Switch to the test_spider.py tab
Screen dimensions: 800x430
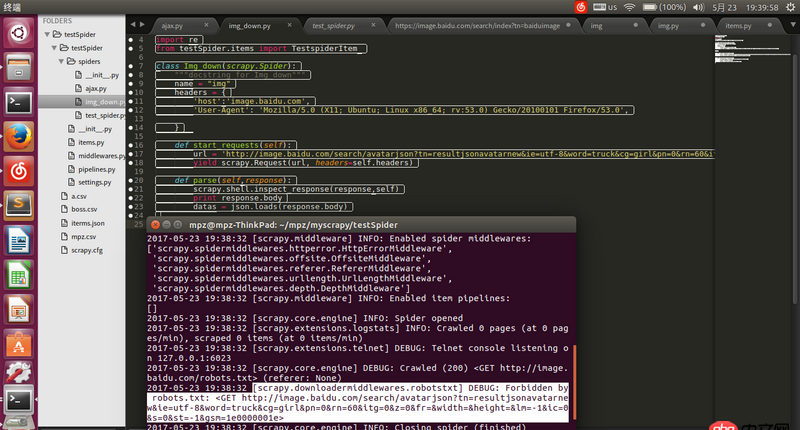[x=335, y=23]
